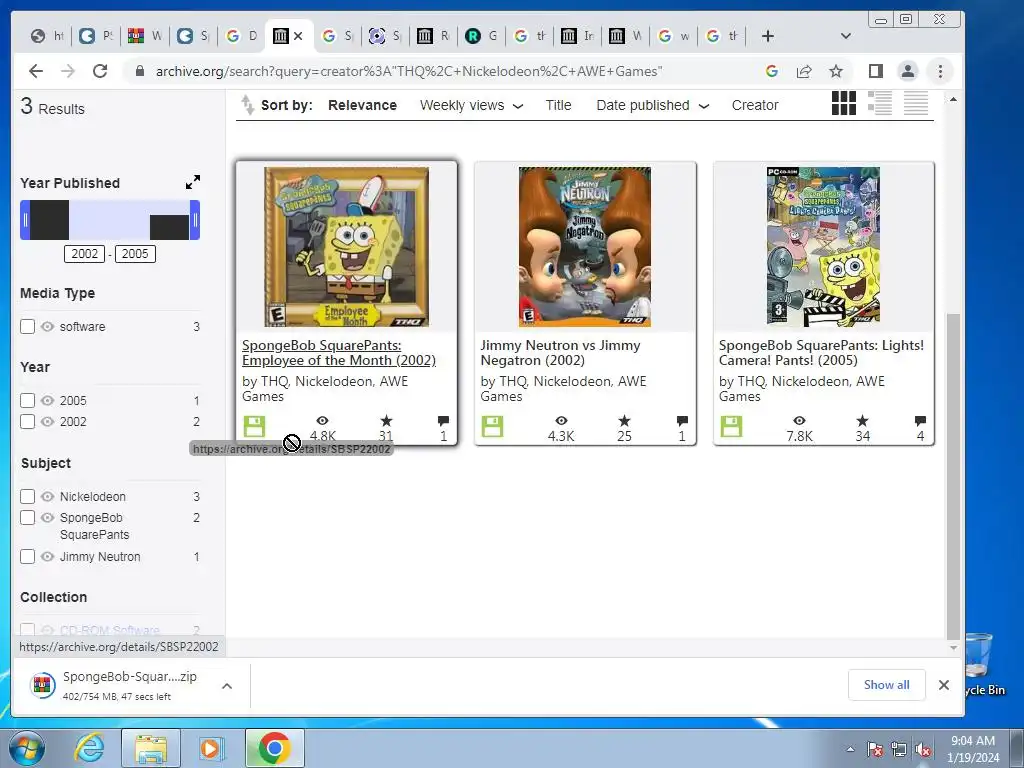Open Jimmy Neutron vs Jimmy Negatron title
Image resolution: width=1024 pixels, height=768 pixels.
[x=560, y=353]
